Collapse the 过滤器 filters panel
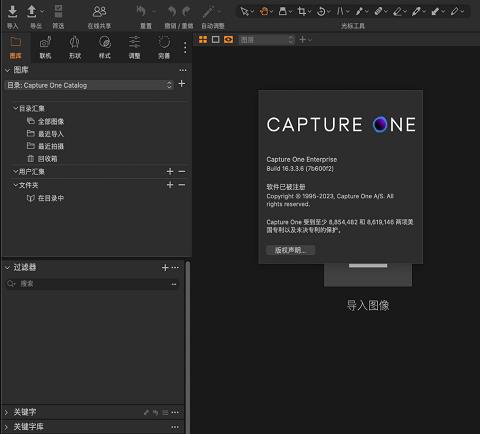The height and width of the screenshot is (434, 480). (7, 267)
